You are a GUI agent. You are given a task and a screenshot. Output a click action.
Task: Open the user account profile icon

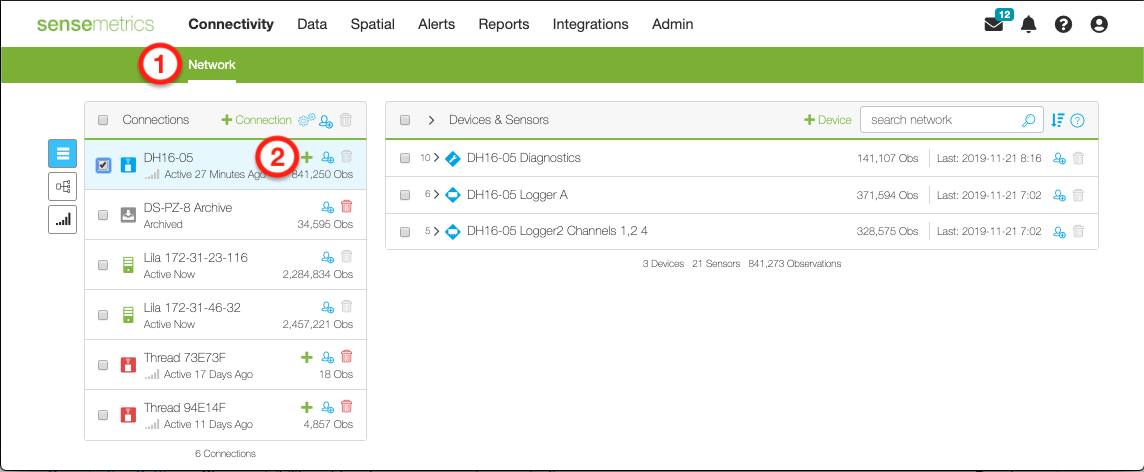coord(1099,24)
